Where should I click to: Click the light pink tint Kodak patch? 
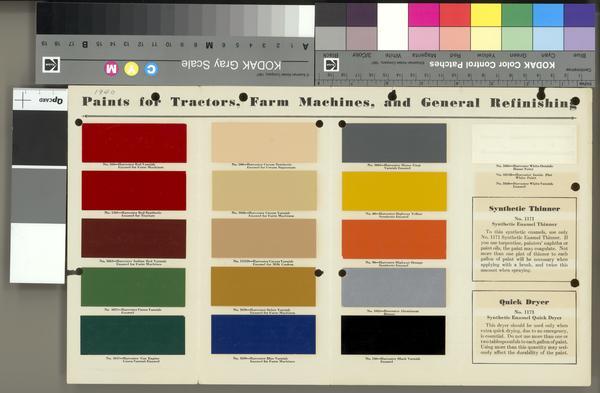coord(424,39)
